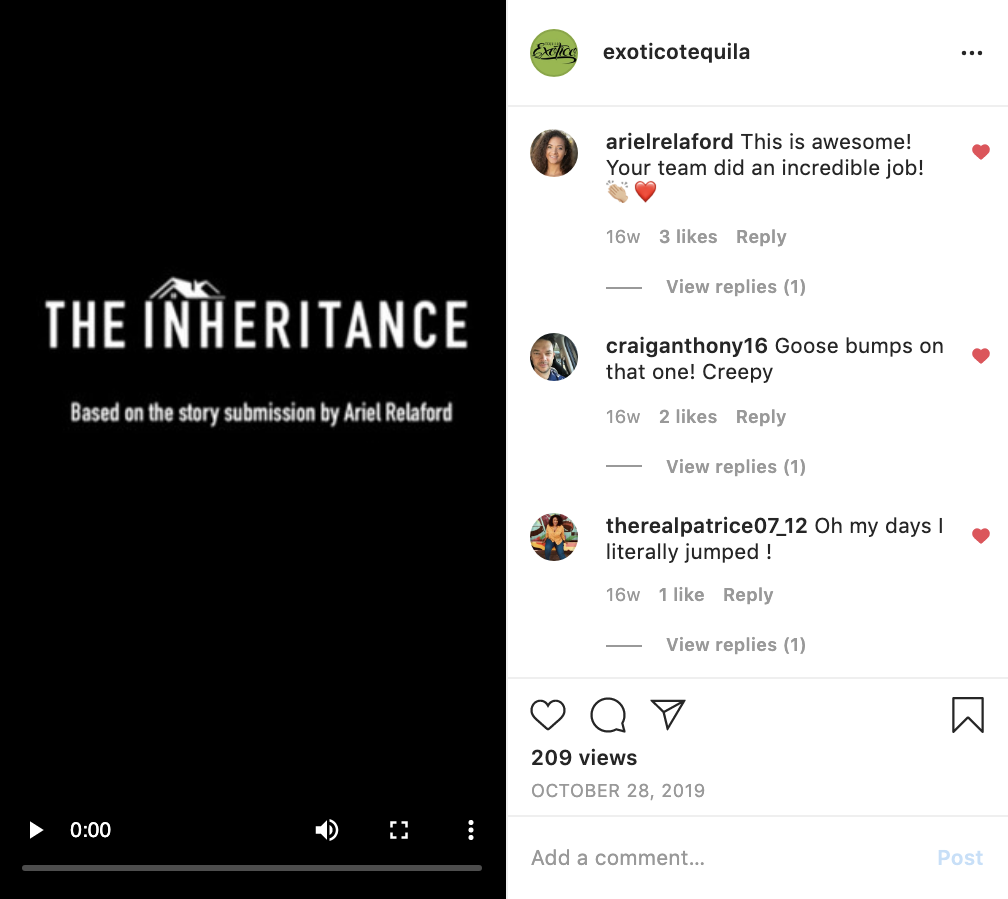Expand replies under craiganthony16's comment
This screenshot has height=899, width=1008.
click(x=735, y=467)
